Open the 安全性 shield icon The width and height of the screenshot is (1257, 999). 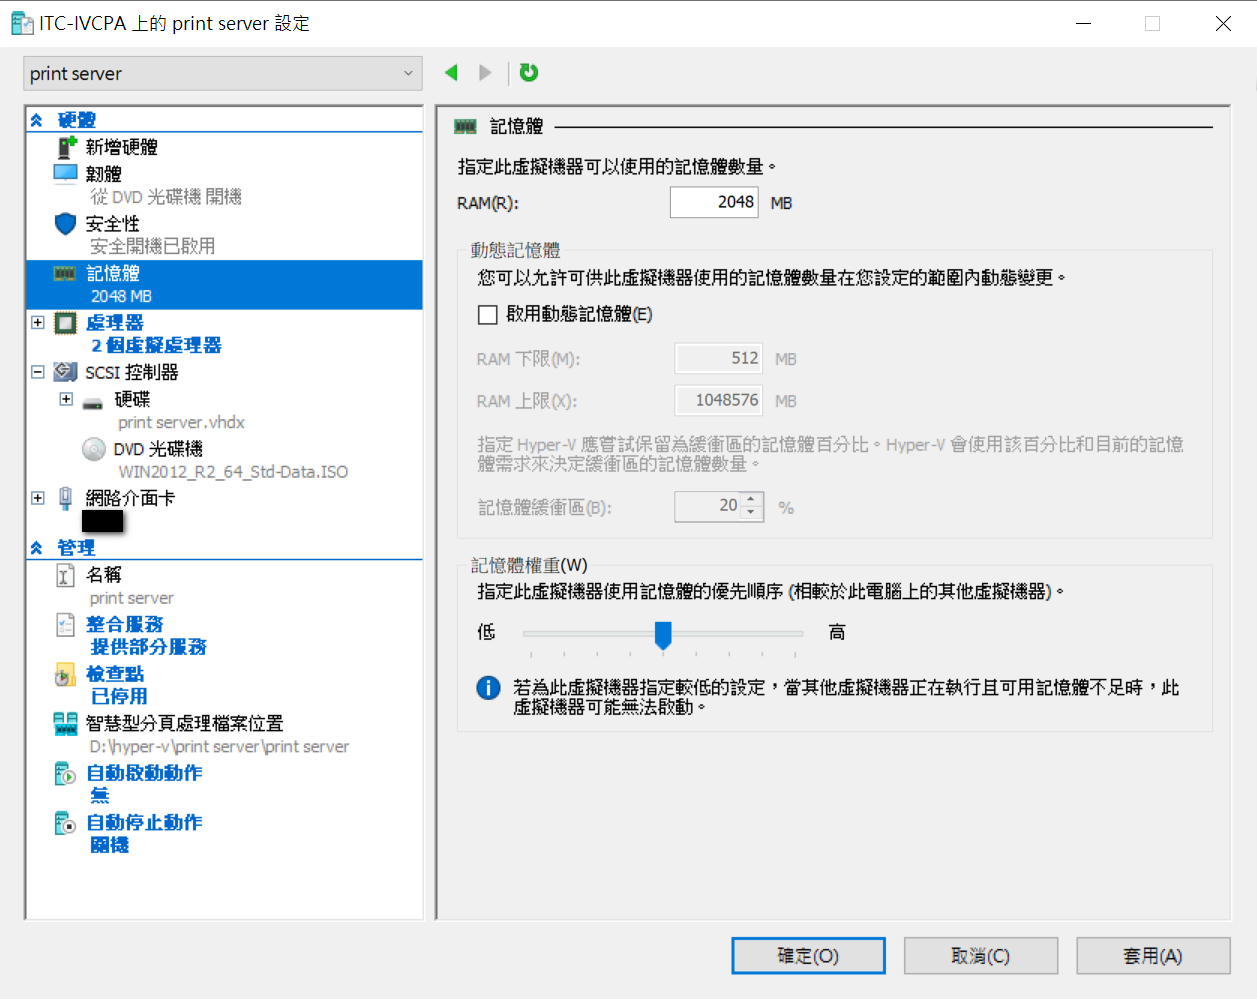(65, 224)
